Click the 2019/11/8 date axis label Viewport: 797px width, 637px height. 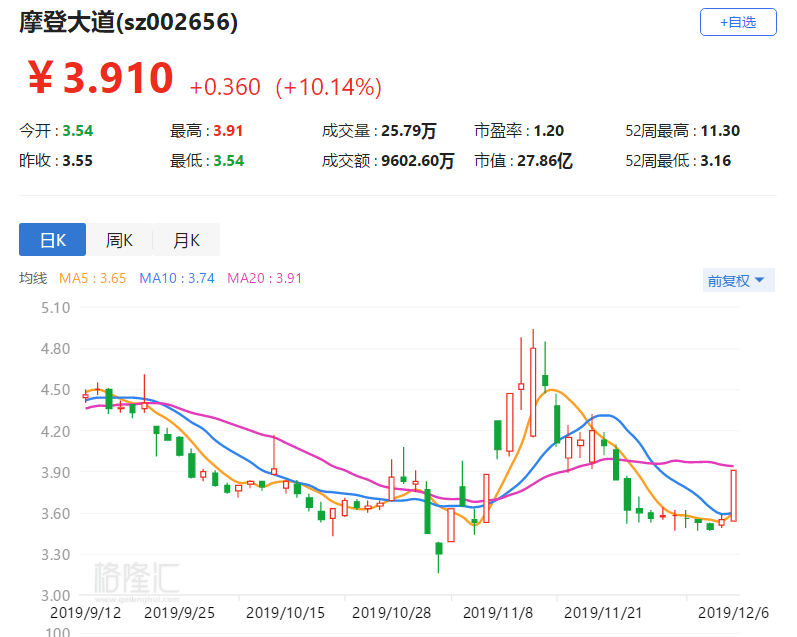coord(498,613)
